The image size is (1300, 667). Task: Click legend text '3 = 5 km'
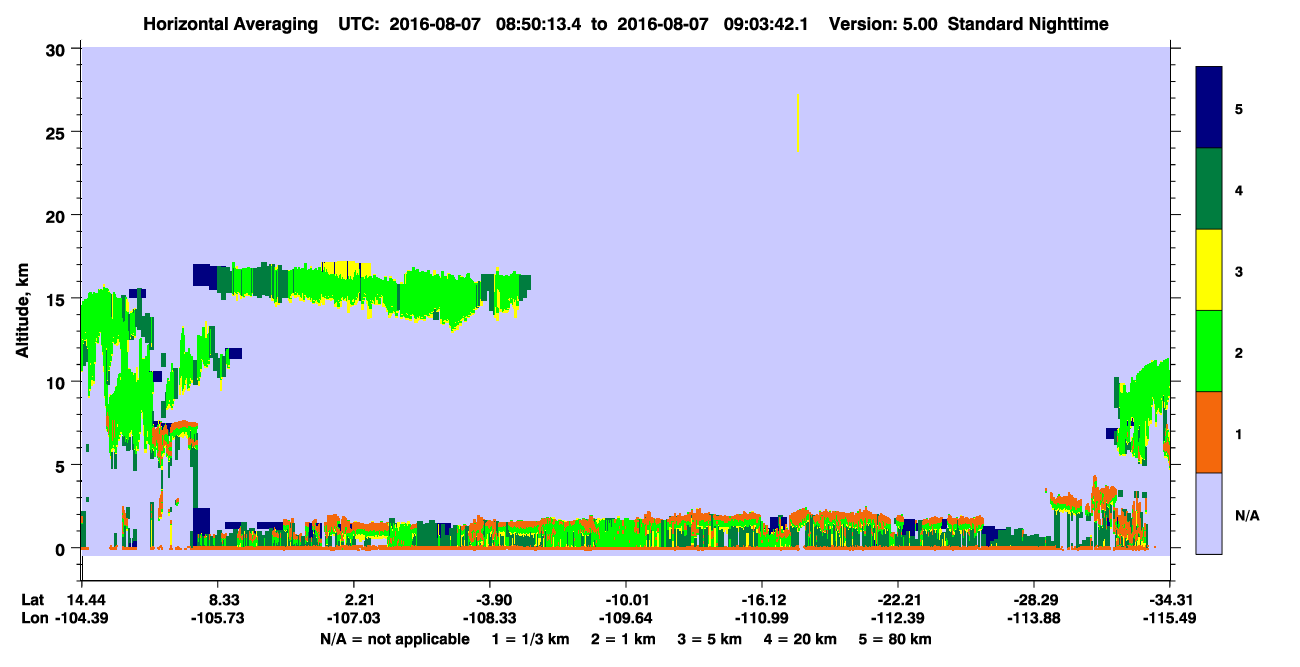point(710,639)
